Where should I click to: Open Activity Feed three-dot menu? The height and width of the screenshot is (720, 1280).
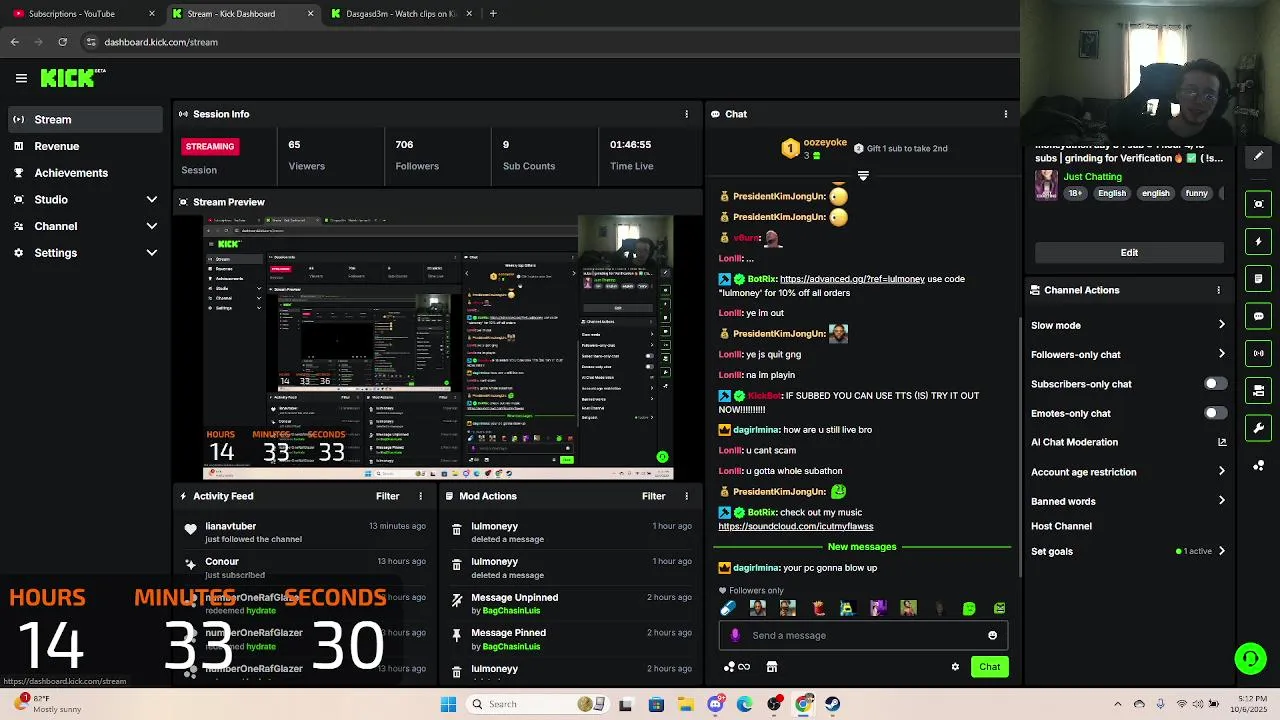point(421,496)
